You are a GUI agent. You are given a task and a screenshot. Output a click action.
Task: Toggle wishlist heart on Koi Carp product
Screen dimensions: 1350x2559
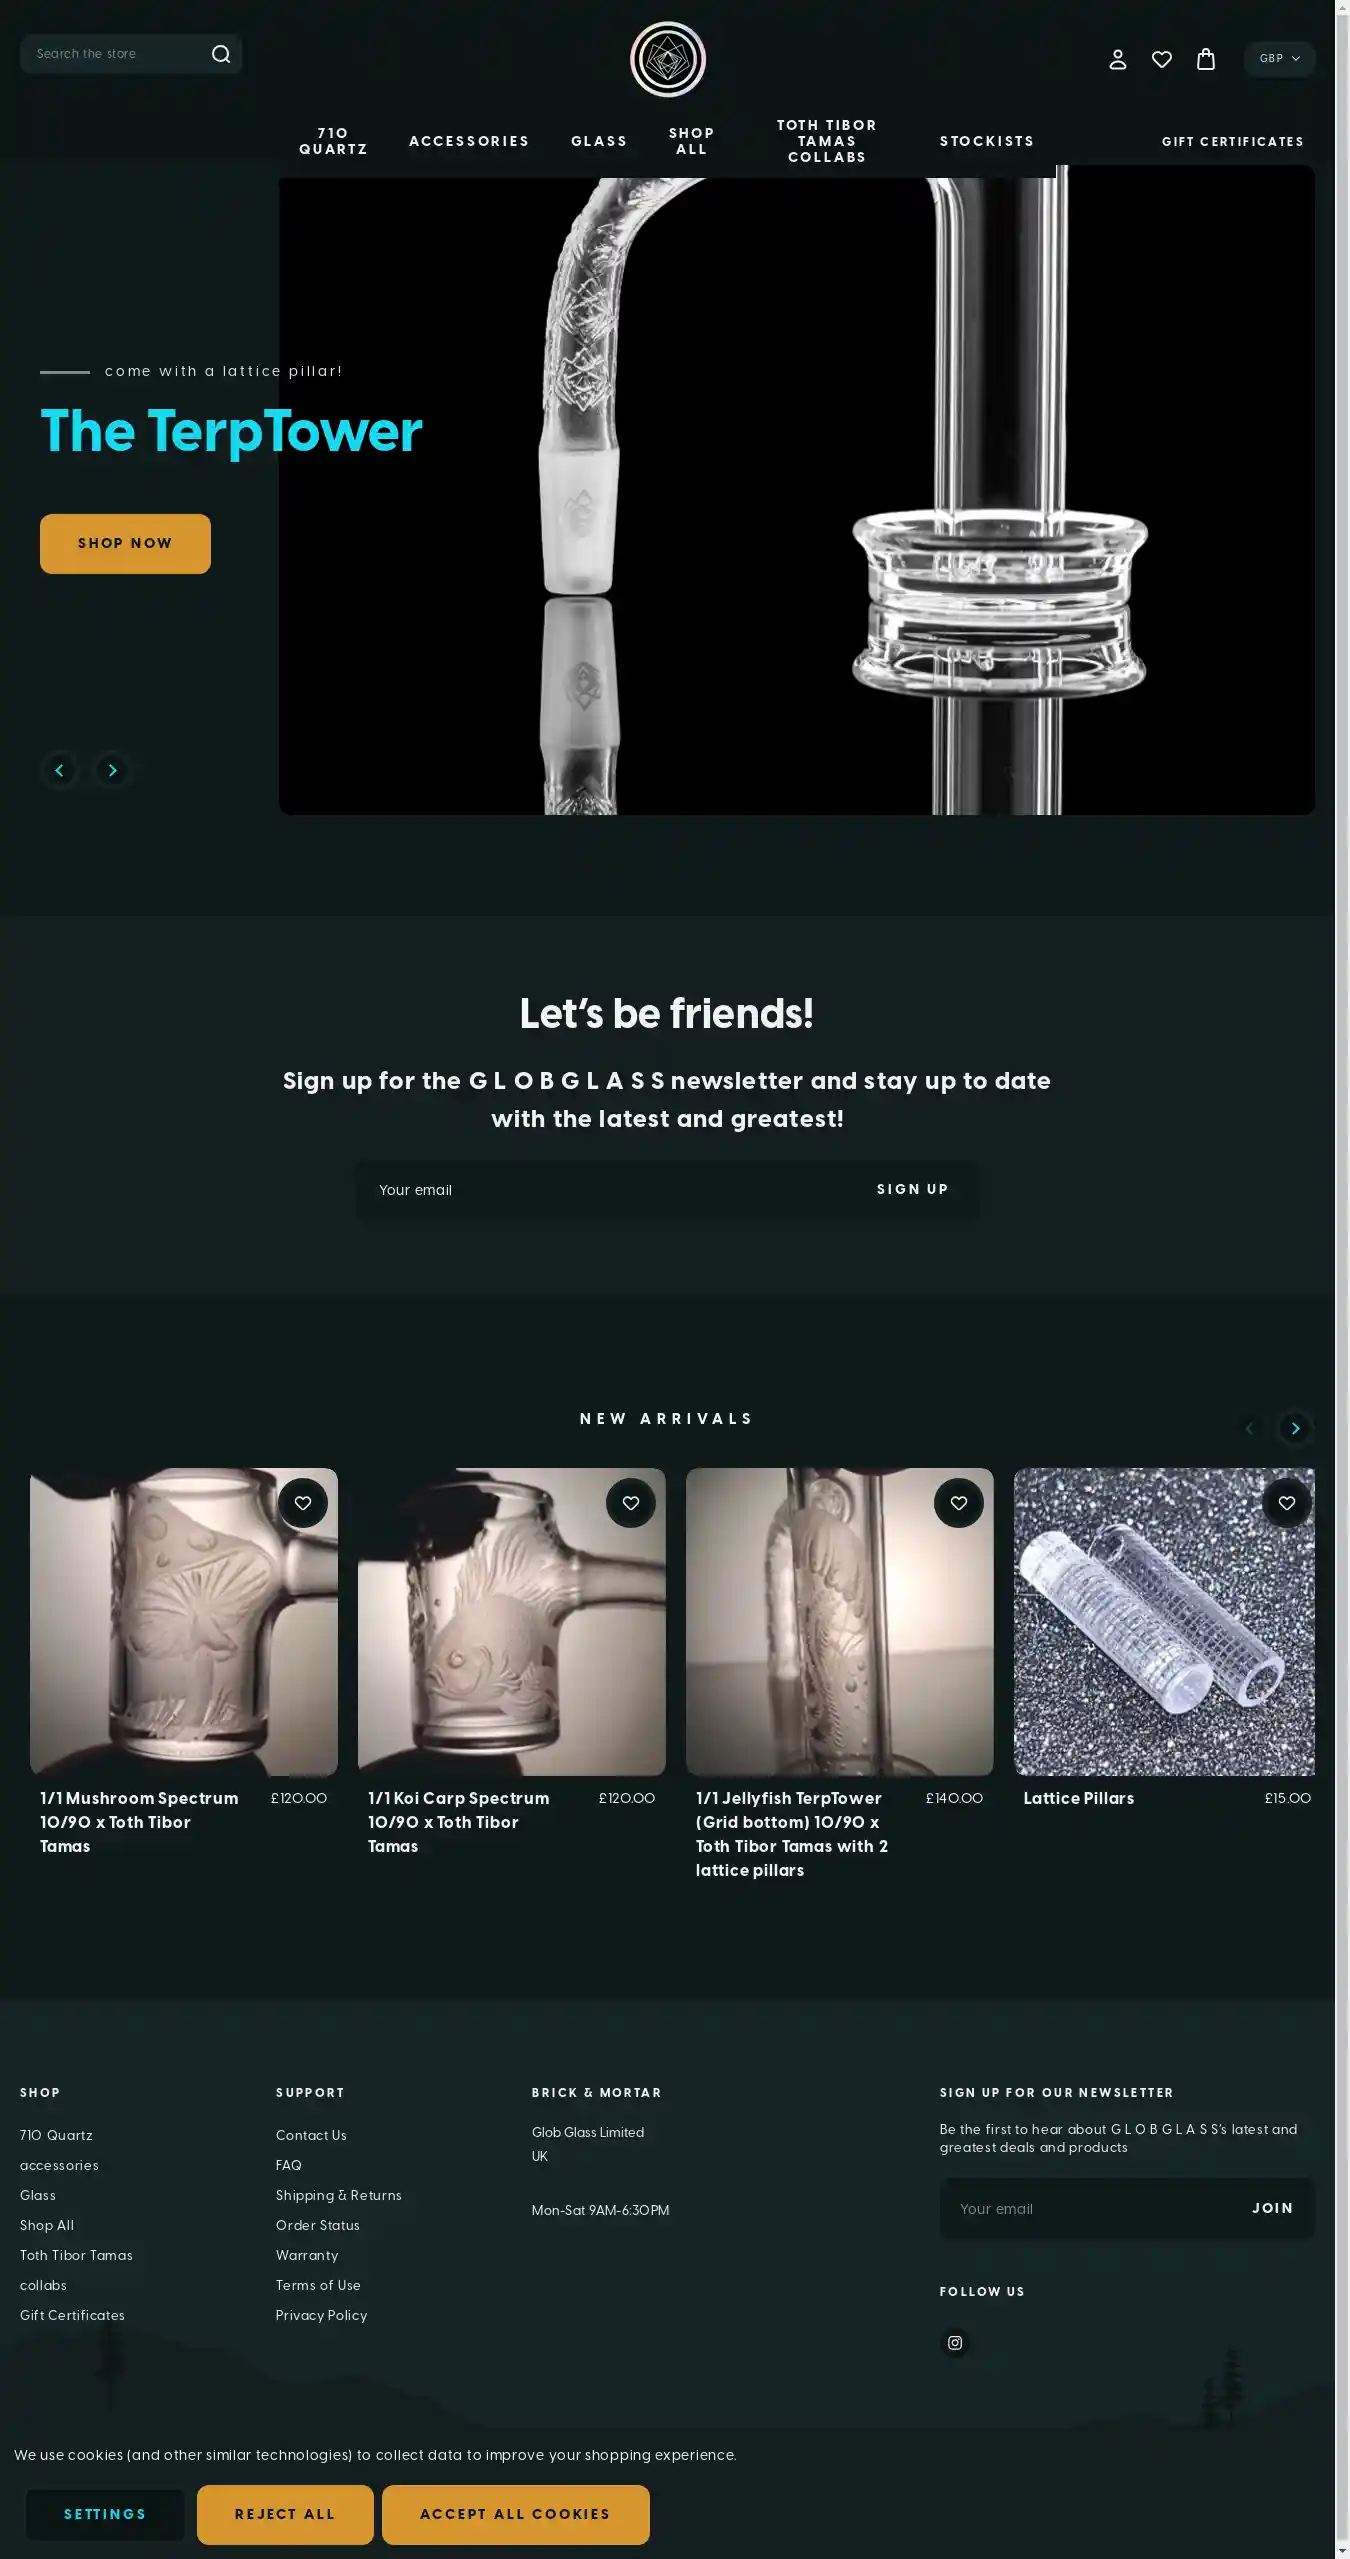click(x=631, y=1503)
